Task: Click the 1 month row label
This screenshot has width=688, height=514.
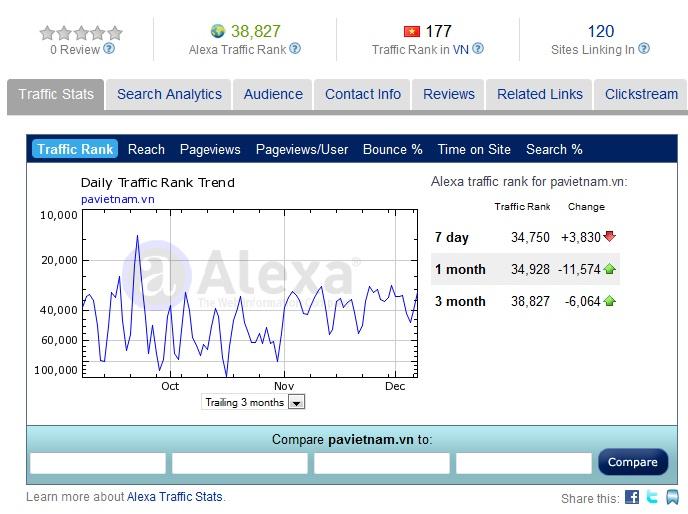Action: (460, 269)
